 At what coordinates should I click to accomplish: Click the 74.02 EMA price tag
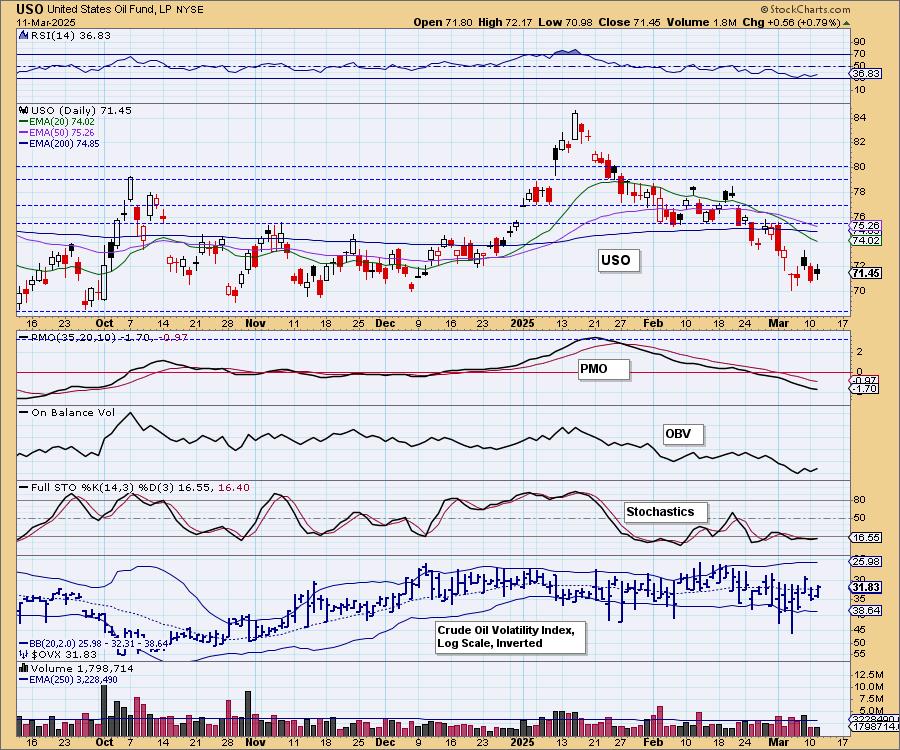click(x=866, y=240)
